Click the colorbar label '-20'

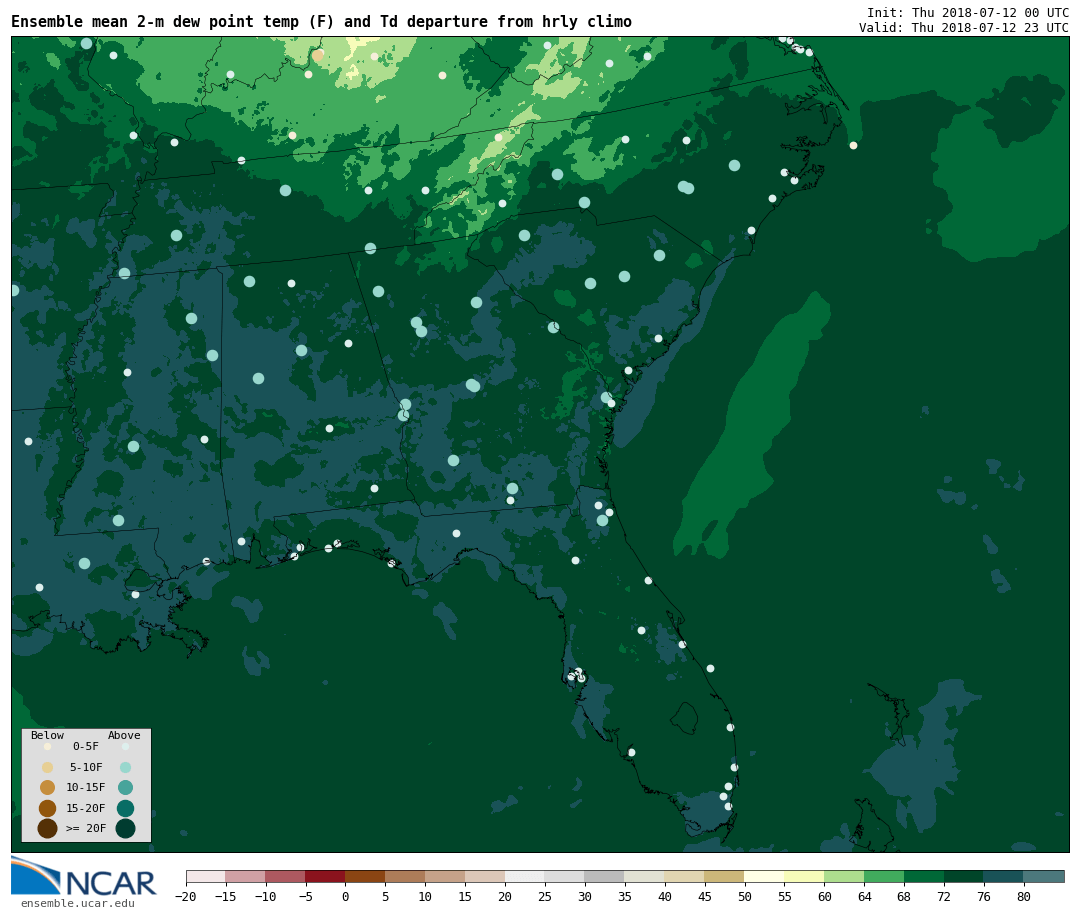(185, 896)
